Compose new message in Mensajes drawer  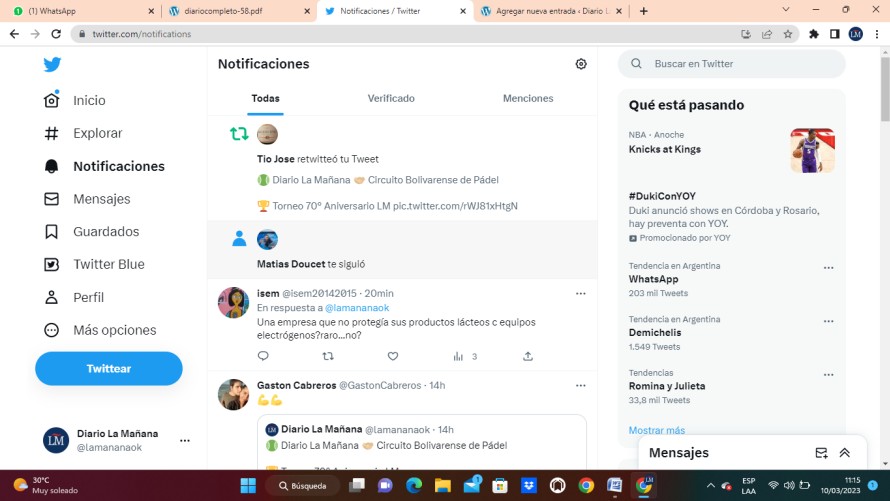tap(821, 453)
